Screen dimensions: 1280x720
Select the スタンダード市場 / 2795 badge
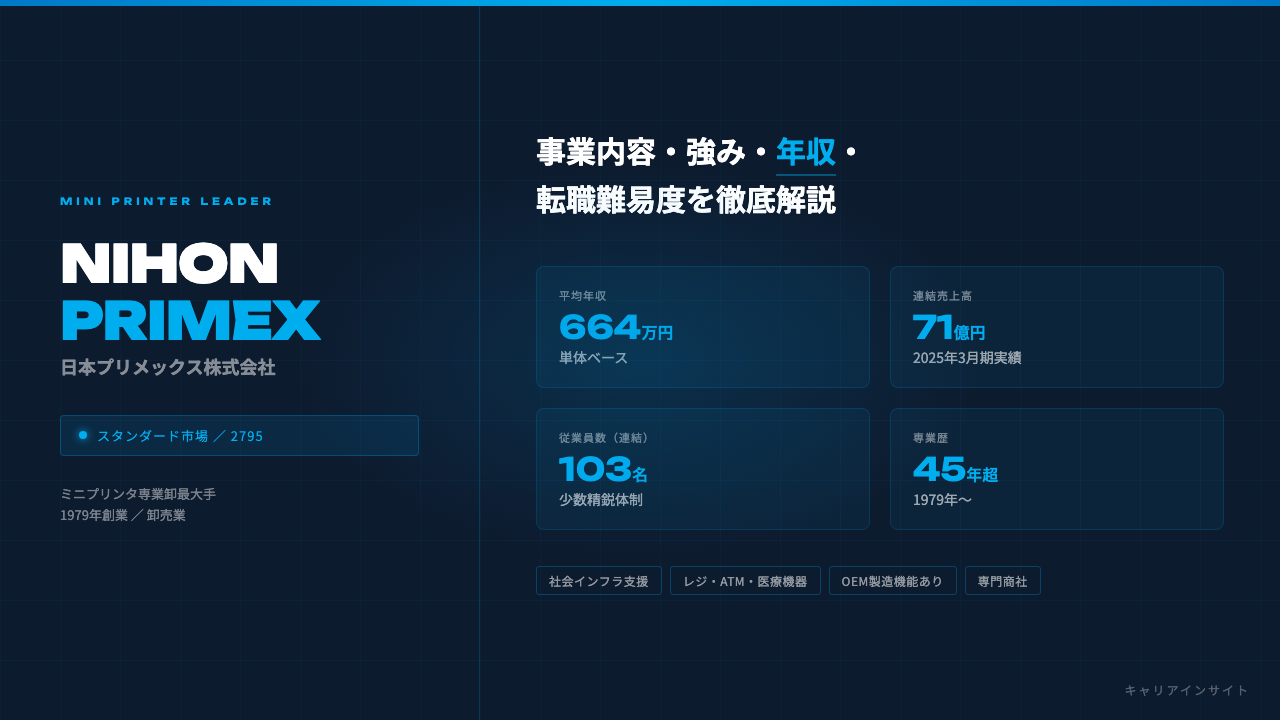pyautogui.click(x=239, y=435)
